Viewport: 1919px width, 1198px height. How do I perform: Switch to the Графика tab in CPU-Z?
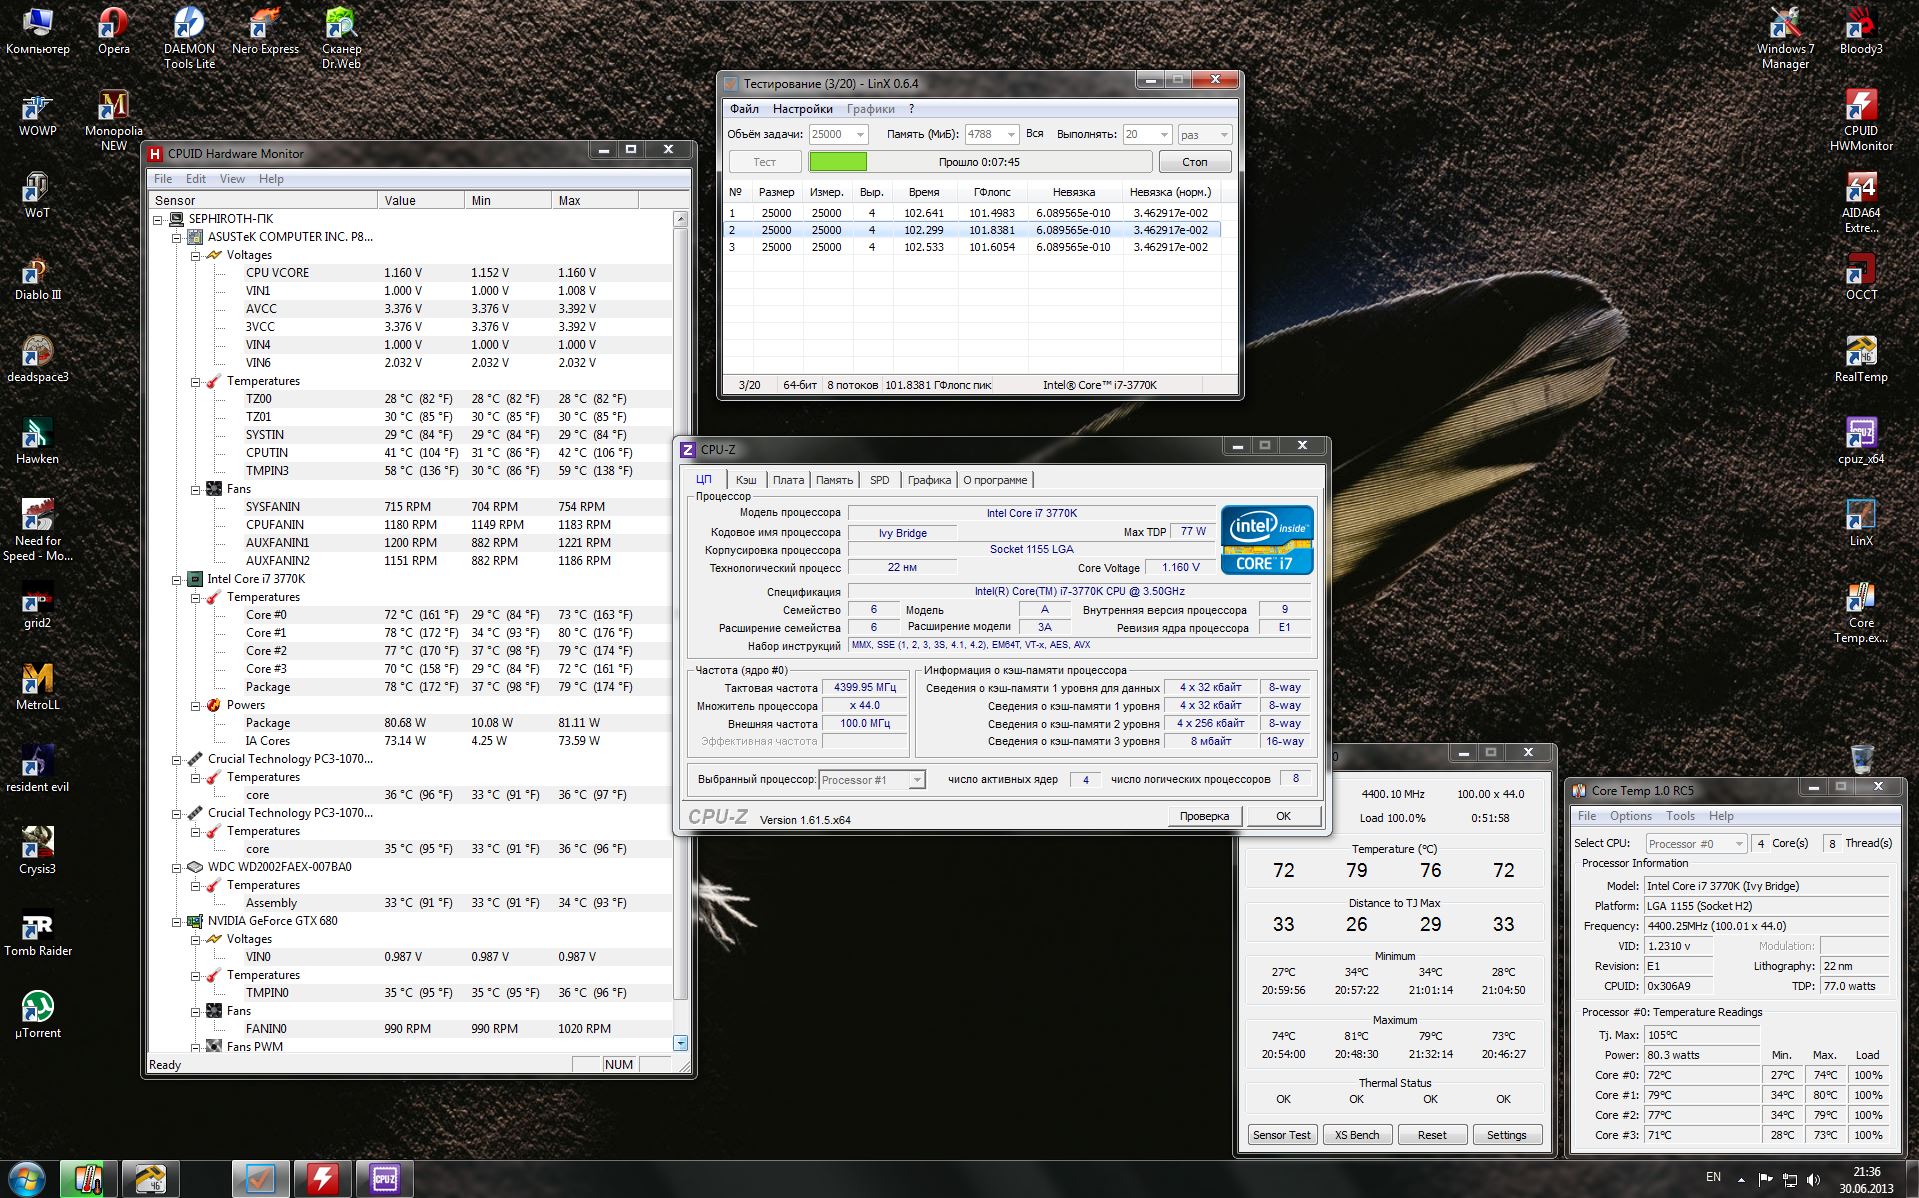pos(929,480)
